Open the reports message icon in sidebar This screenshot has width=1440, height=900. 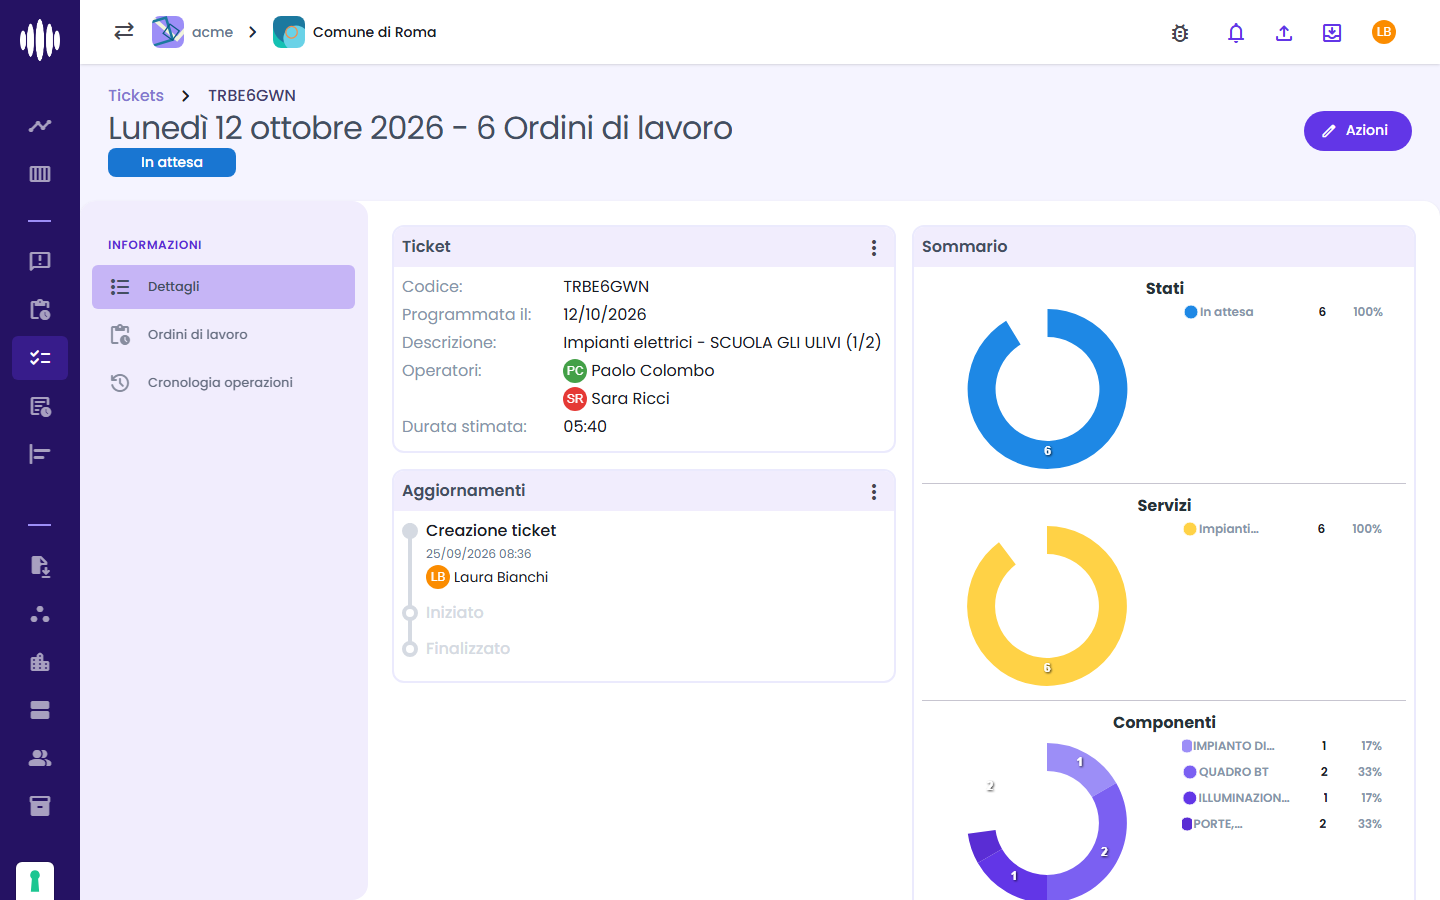40,261
